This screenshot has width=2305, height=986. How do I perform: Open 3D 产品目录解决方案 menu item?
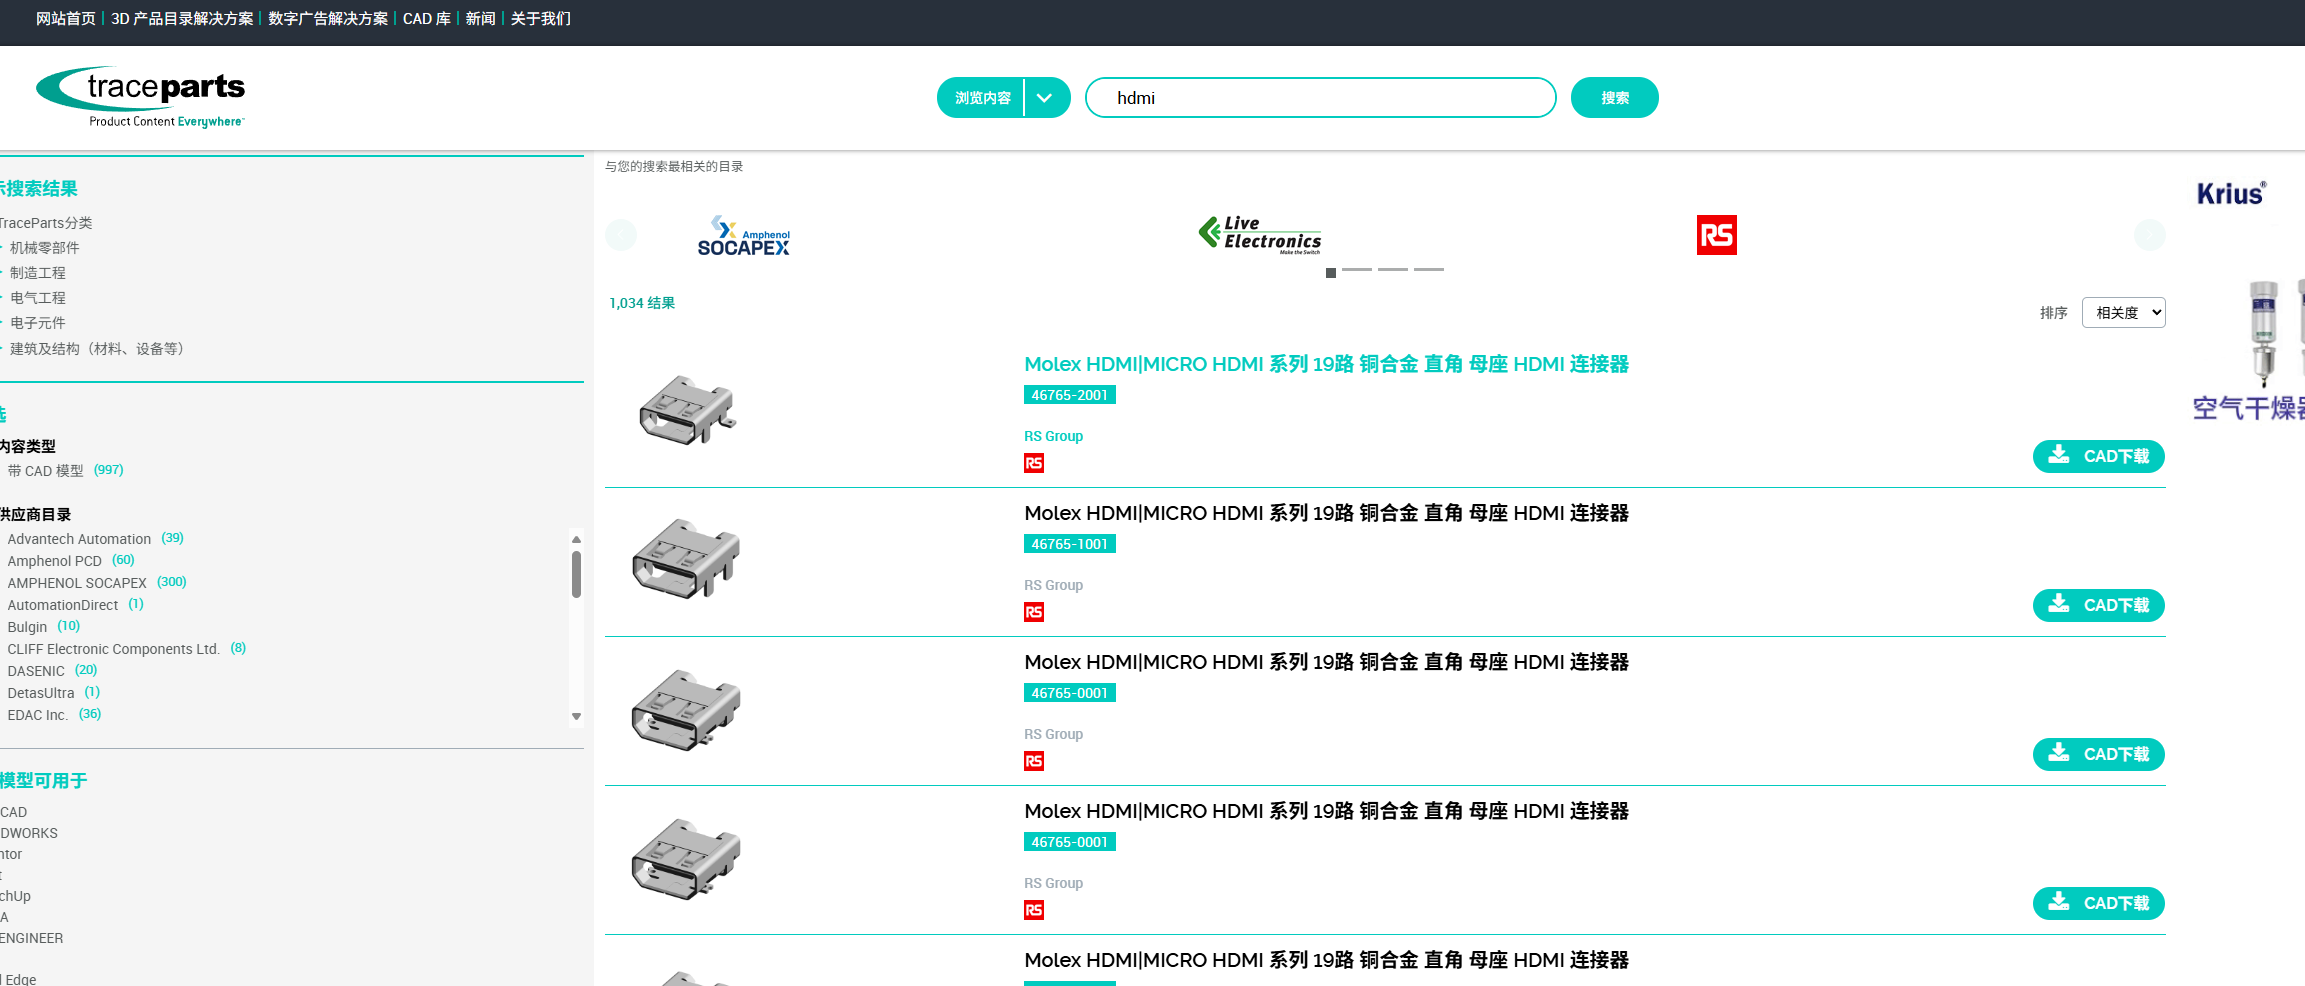click(182, 19)
